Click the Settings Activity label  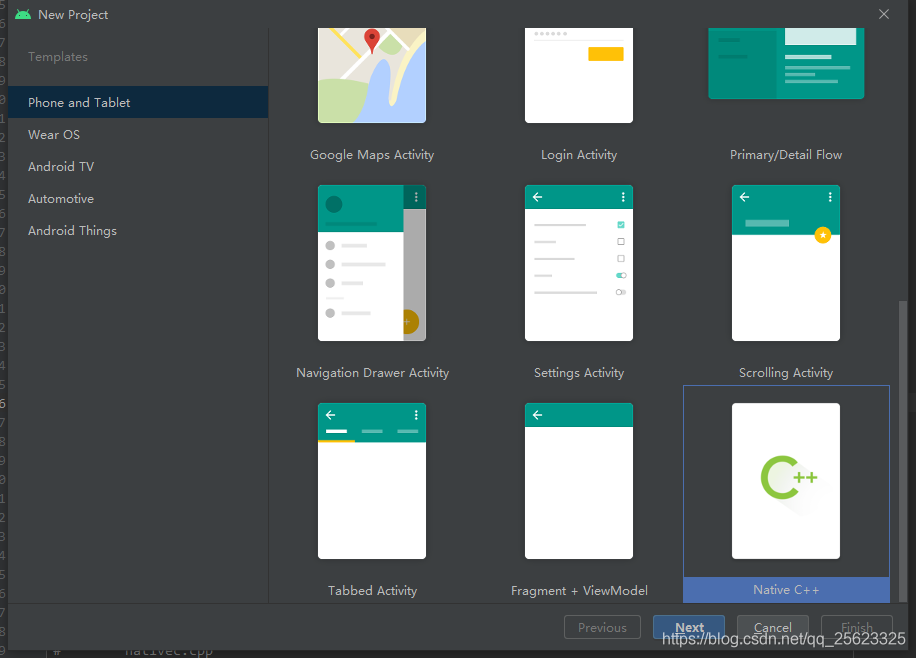[x=578, y=373]
